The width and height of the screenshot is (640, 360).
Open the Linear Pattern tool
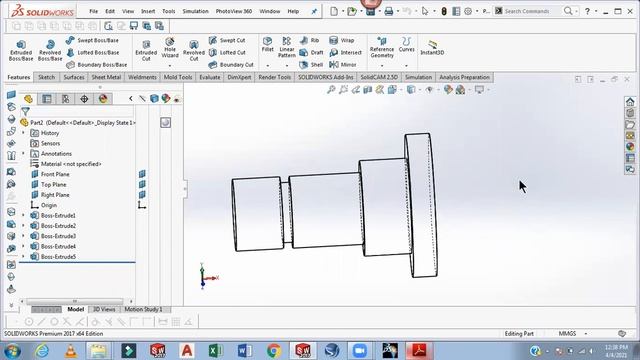pos(287,47)
